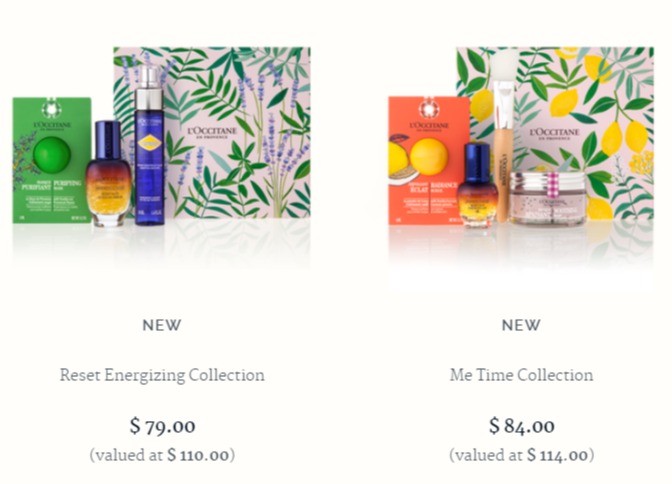Click the green ball on Purifying mask
The width and height of the screenshot is (672, 484).
click(52, 154)
